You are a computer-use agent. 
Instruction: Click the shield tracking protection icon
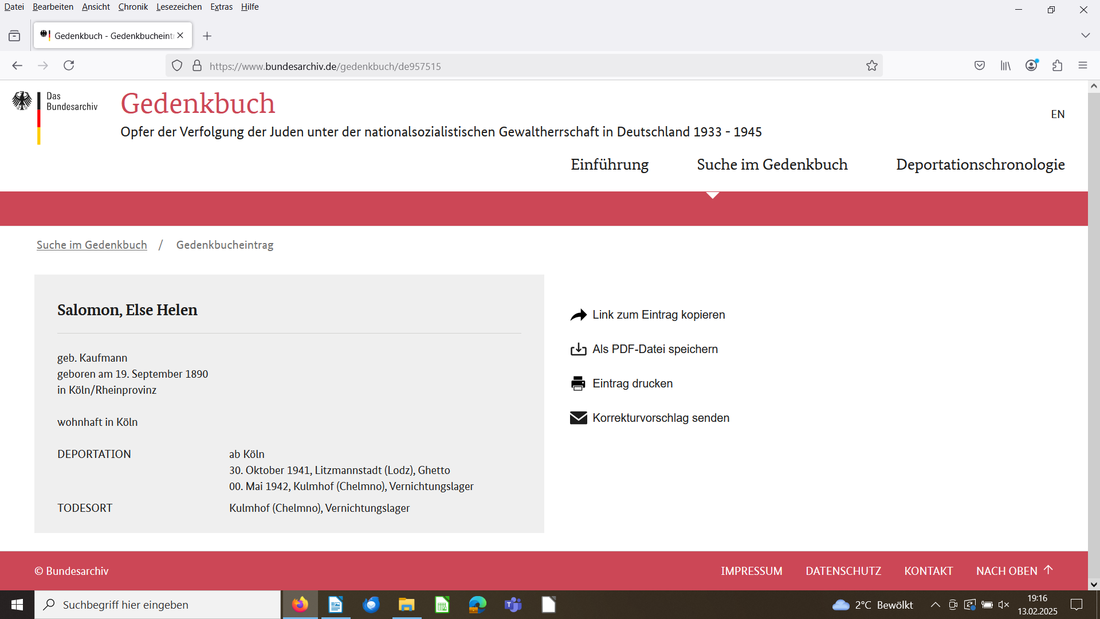coord(177,65)
